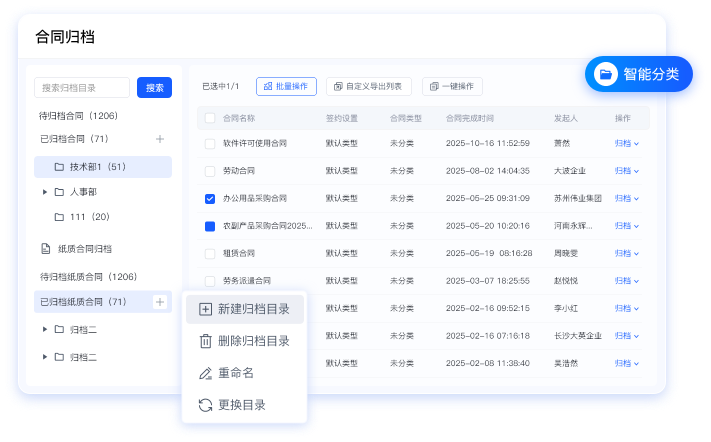Image resolution: width=711 pixels, height=442 pixels.
Task: Check the 软件许可使用合同 row checkbox
Action: pos(210,143)
